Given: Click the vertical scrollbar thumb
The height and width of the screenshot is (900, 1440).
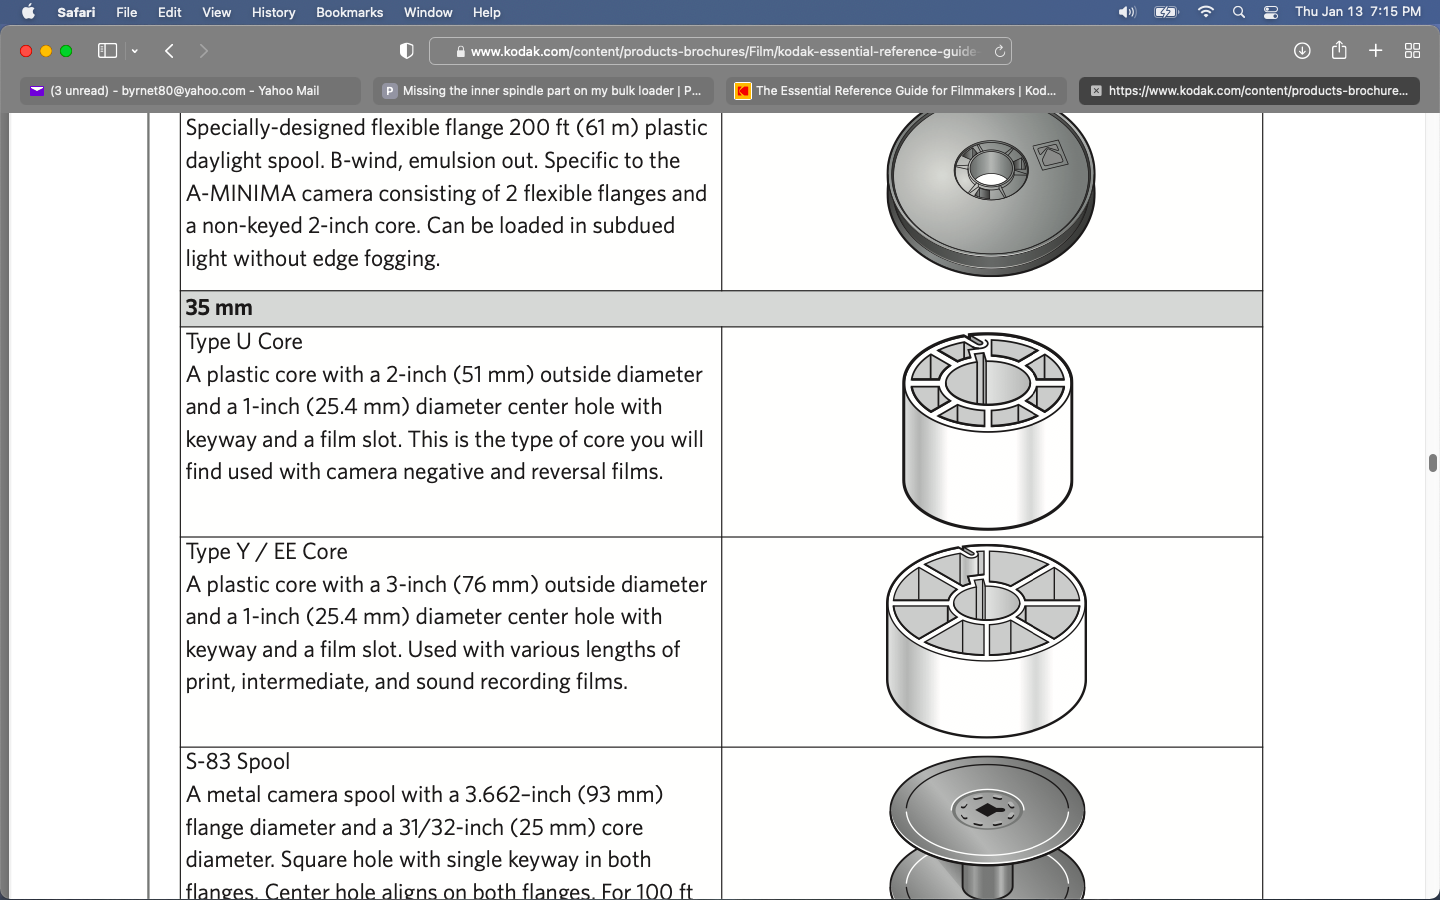Looking at the screenshot, I should tap(1432, 463).
